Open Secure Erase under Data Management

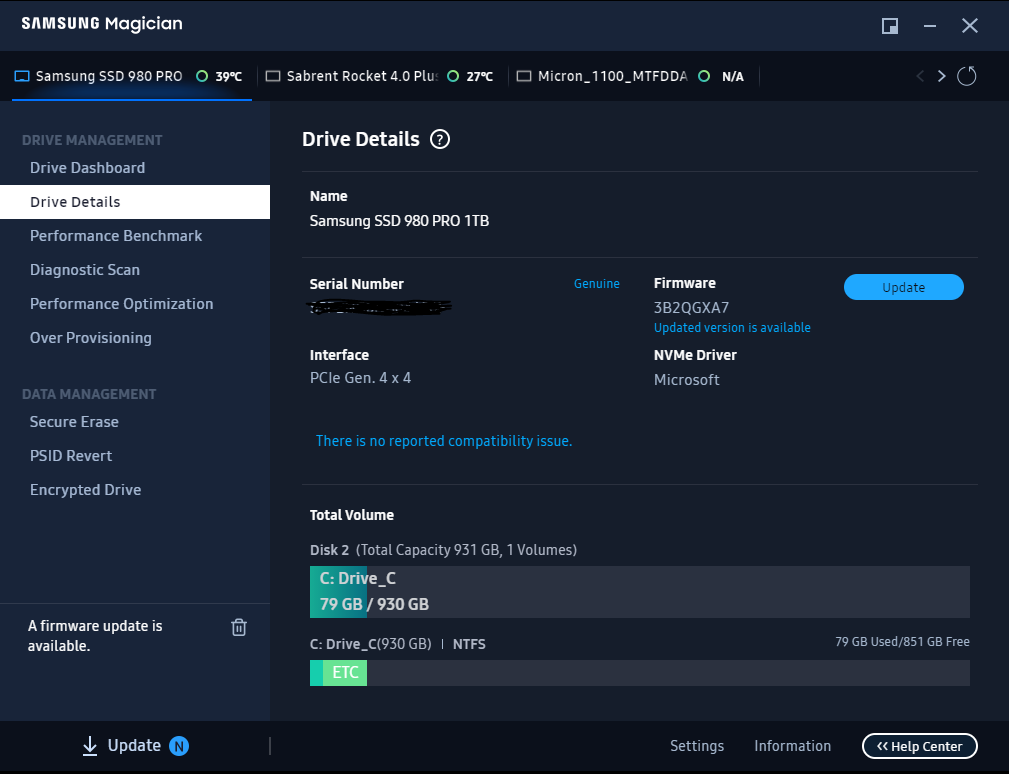[74, 422]
